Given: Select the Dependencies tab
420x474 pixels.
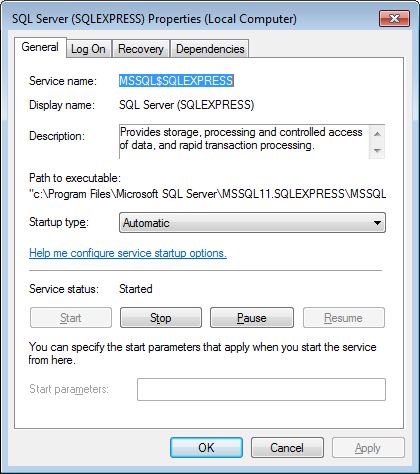Looking at the screenshot, I should (210, 49).
